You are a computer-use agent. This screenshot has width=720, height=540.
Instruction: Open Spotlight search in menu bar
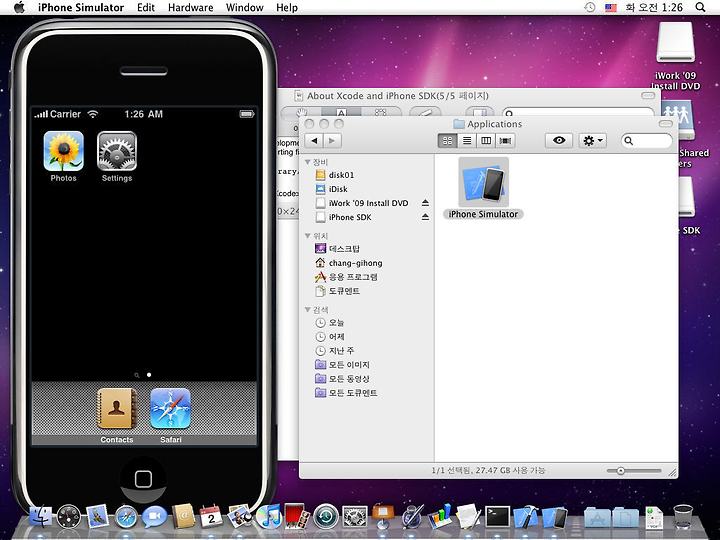point(700,7)
